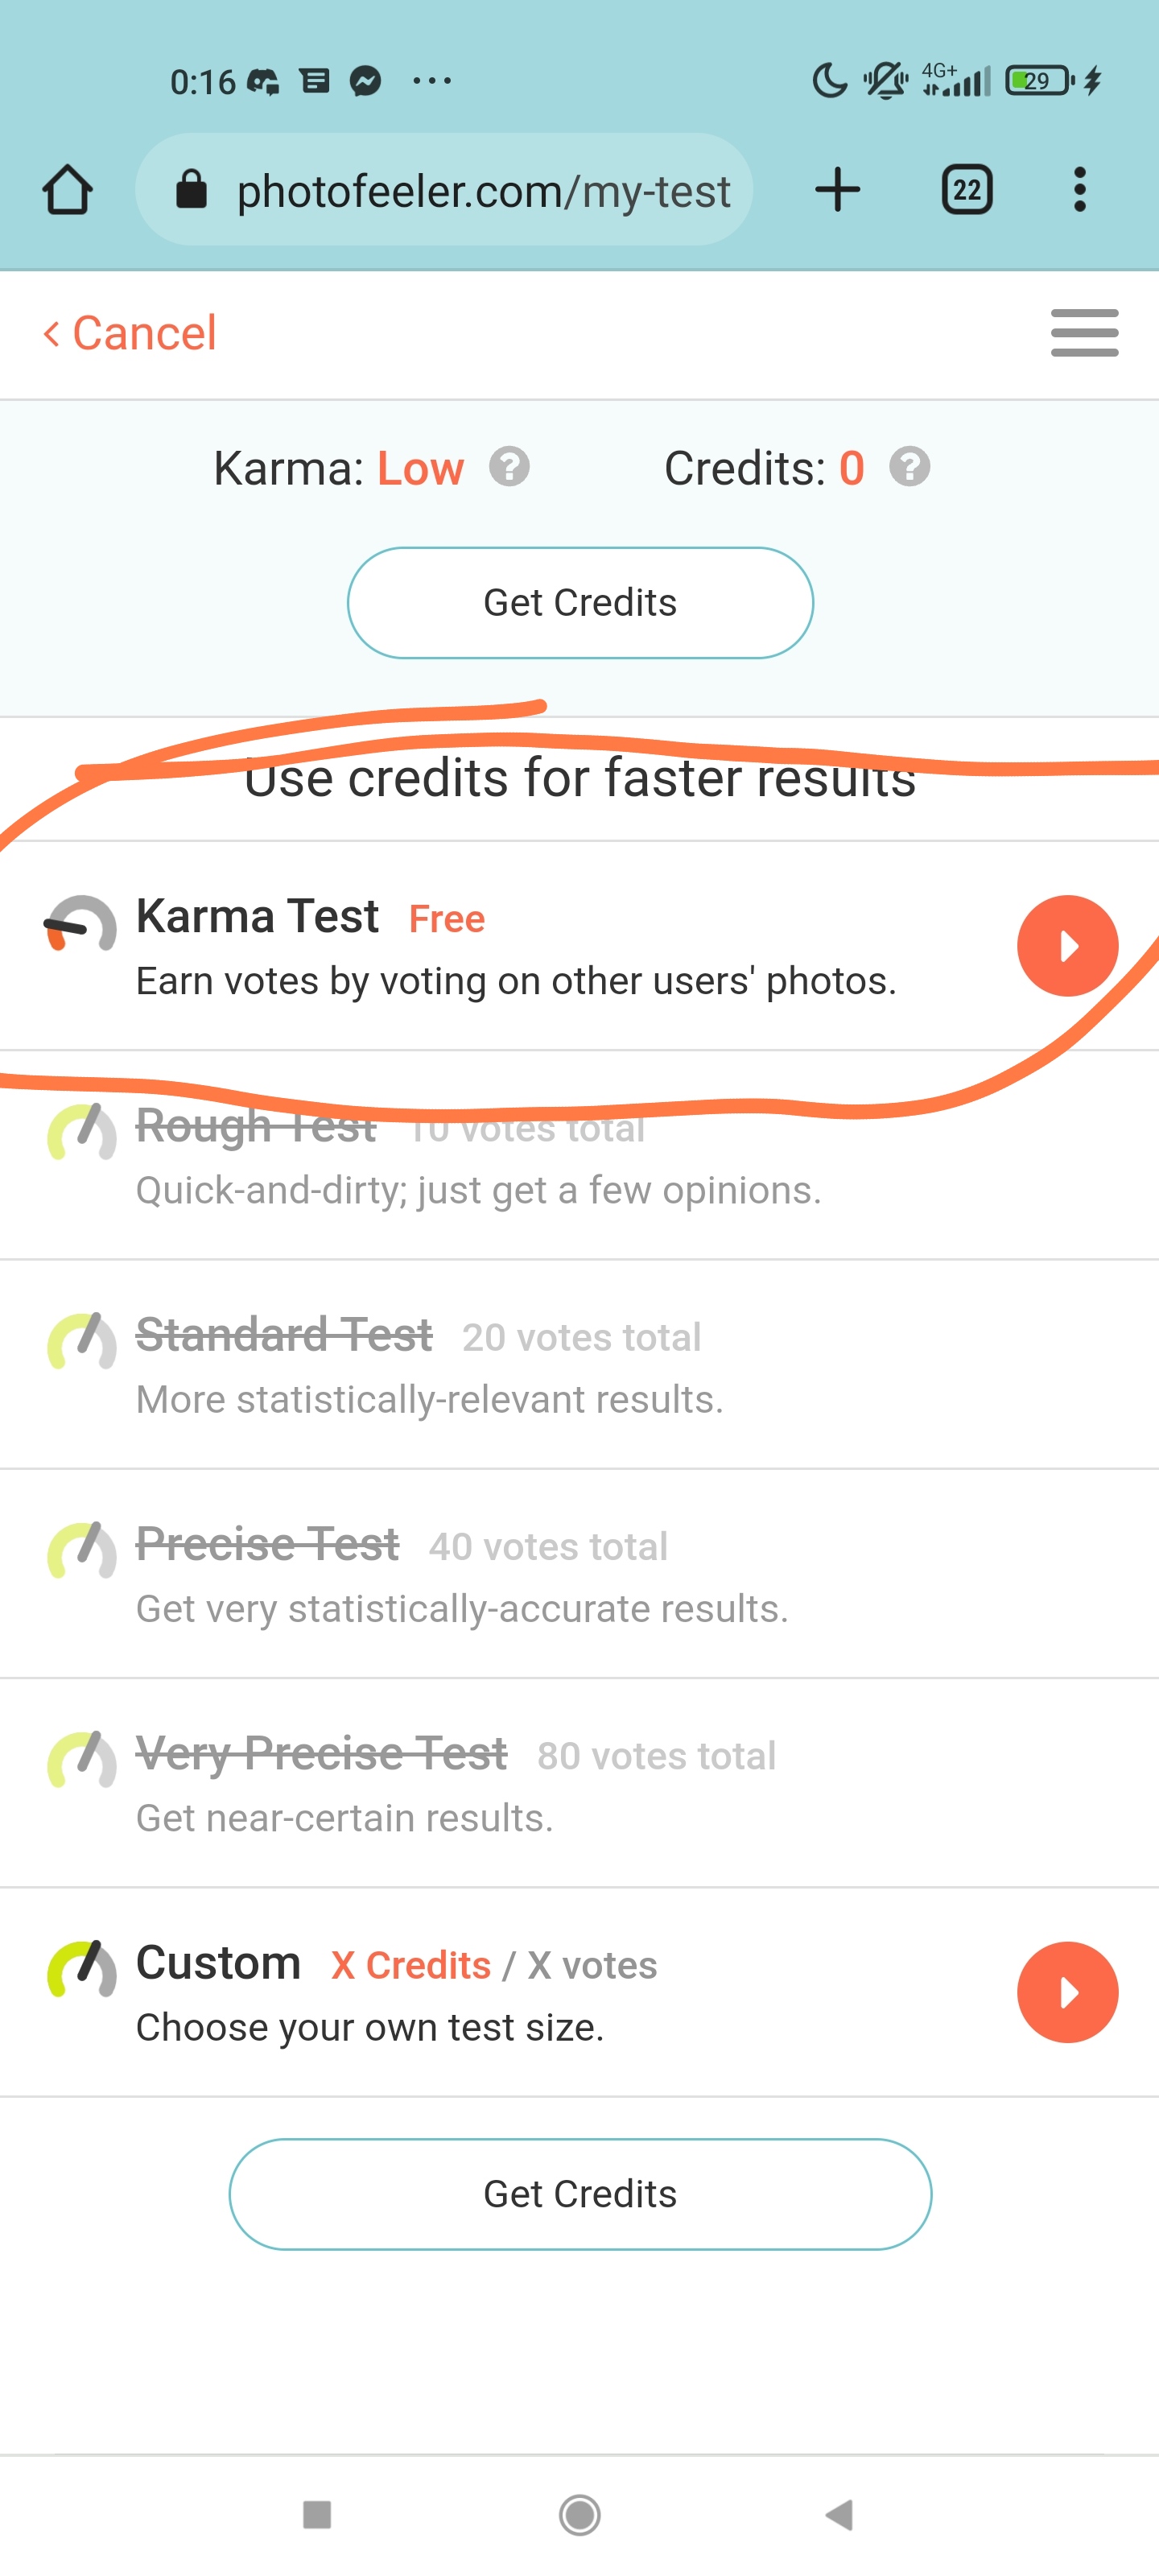Tap the Android recent apps square
Viewport: 1159px width, 2576px height.
(x=317, y=2514)
